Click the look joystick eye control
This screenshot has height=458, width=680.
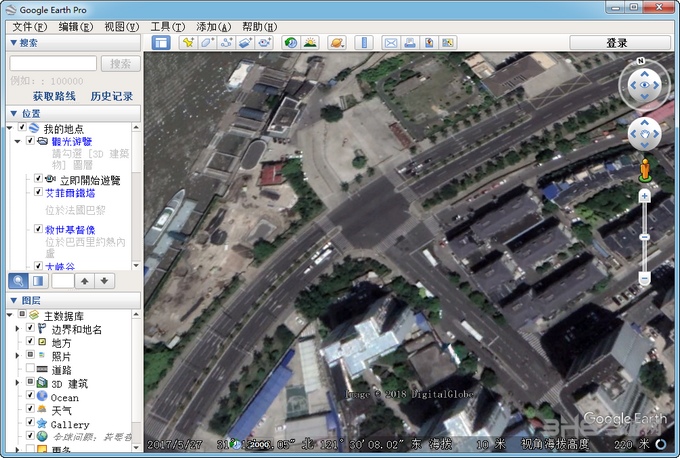click(644, 85)
